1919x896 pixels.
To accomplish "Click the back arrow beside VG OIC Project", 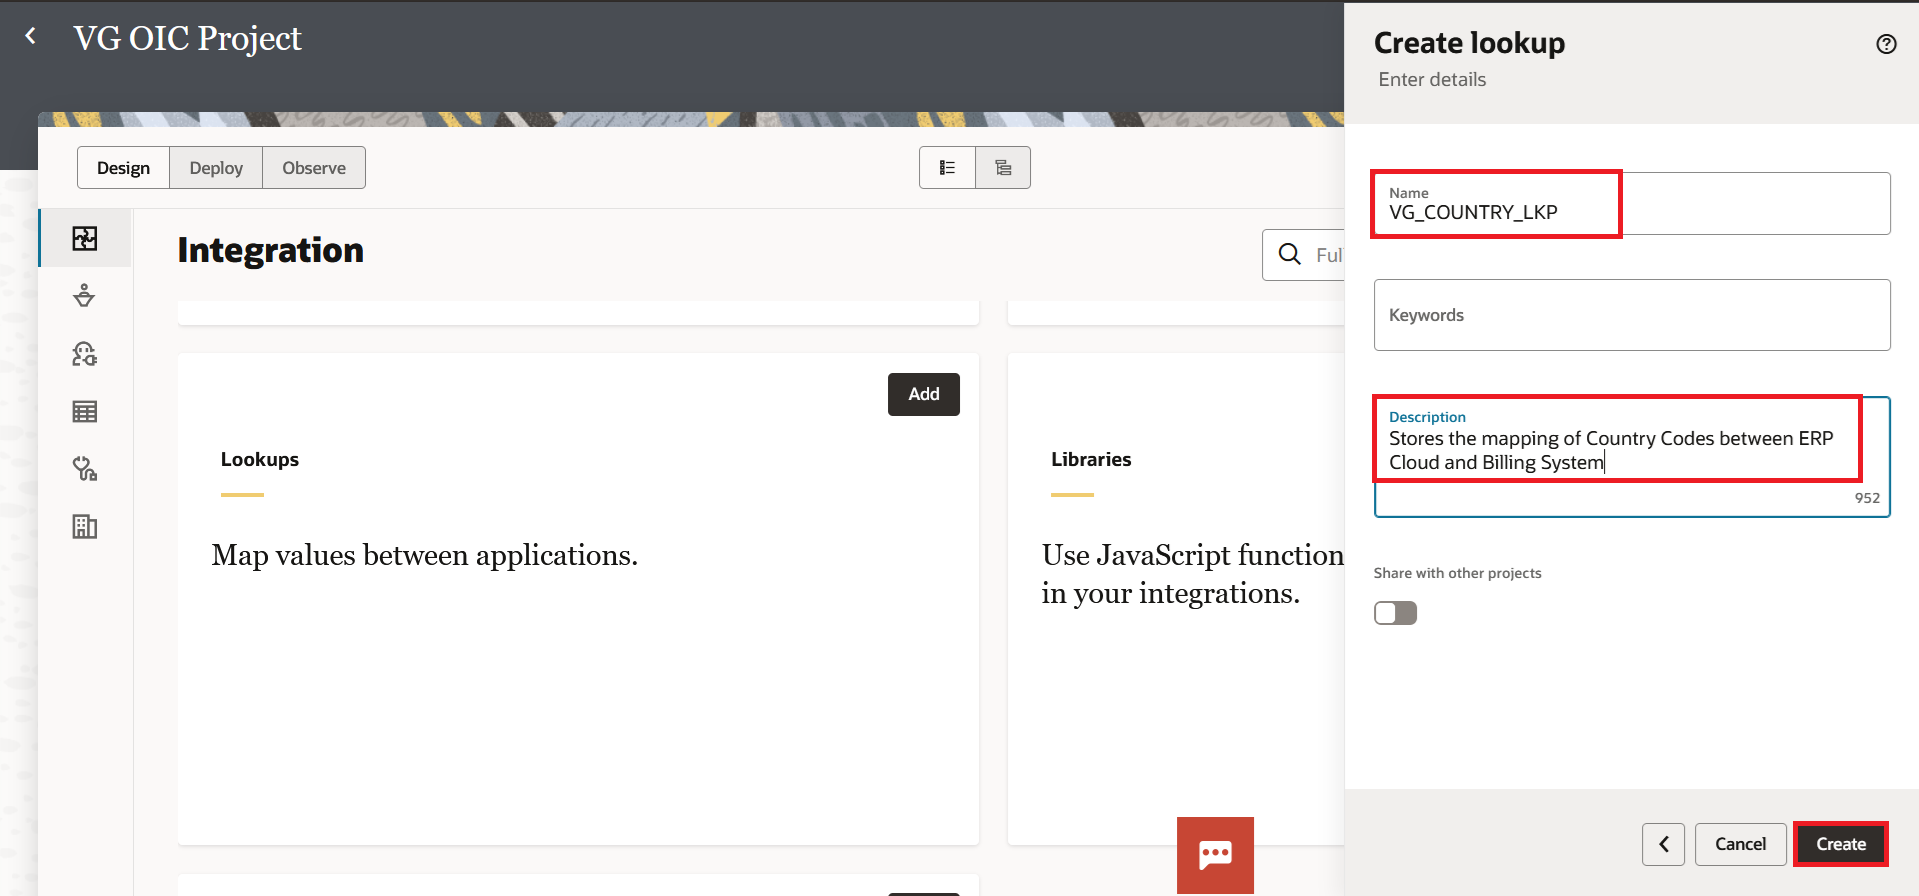I will [x=31, y=37].
